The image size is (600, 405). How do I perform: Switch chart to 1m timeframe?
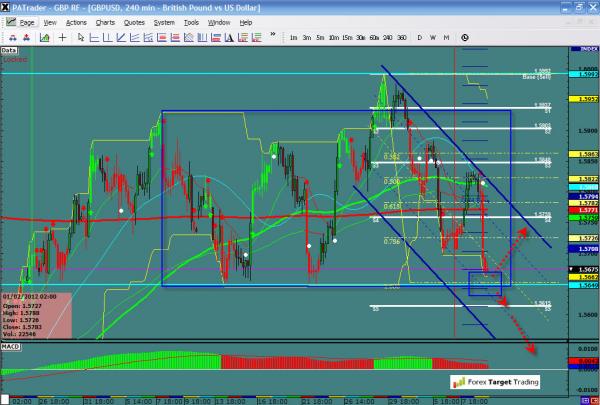293,38
